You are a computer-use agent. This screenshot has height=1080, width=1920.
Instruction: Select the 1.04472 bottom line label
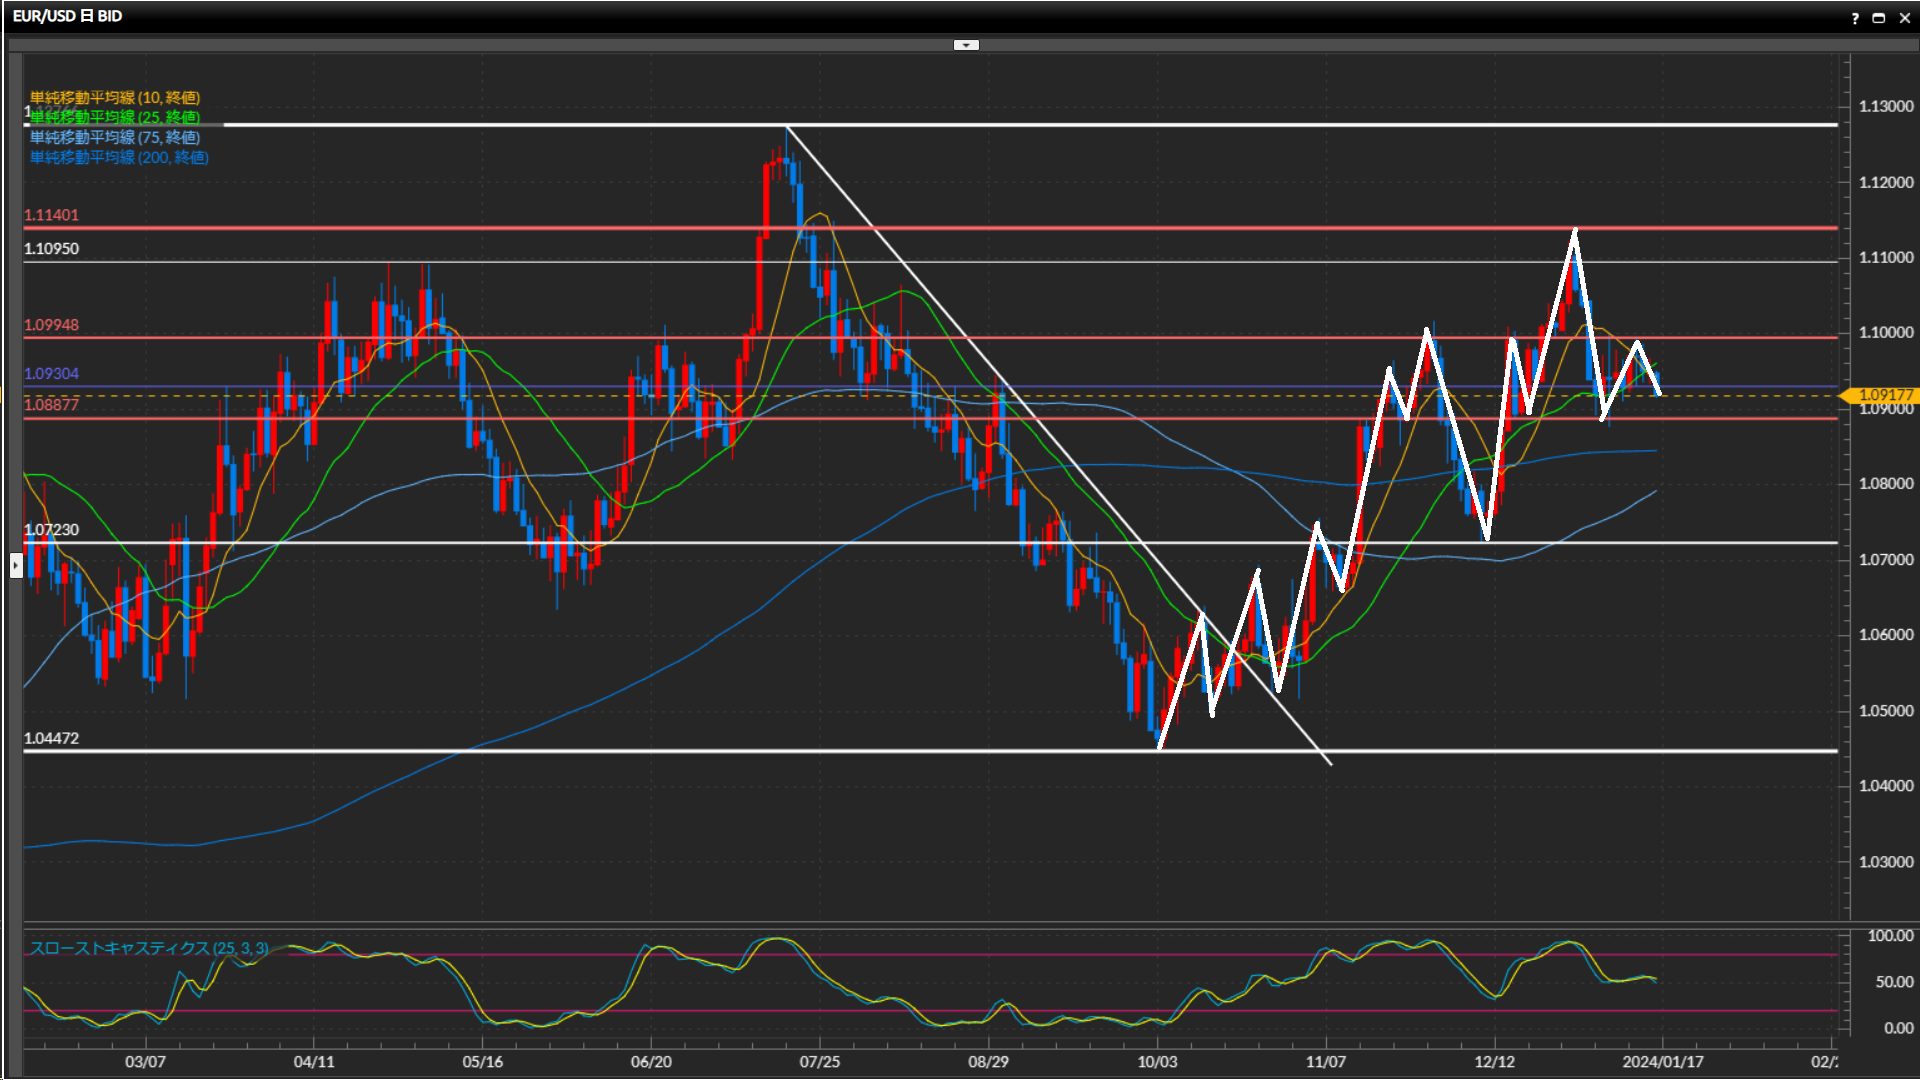51,738
